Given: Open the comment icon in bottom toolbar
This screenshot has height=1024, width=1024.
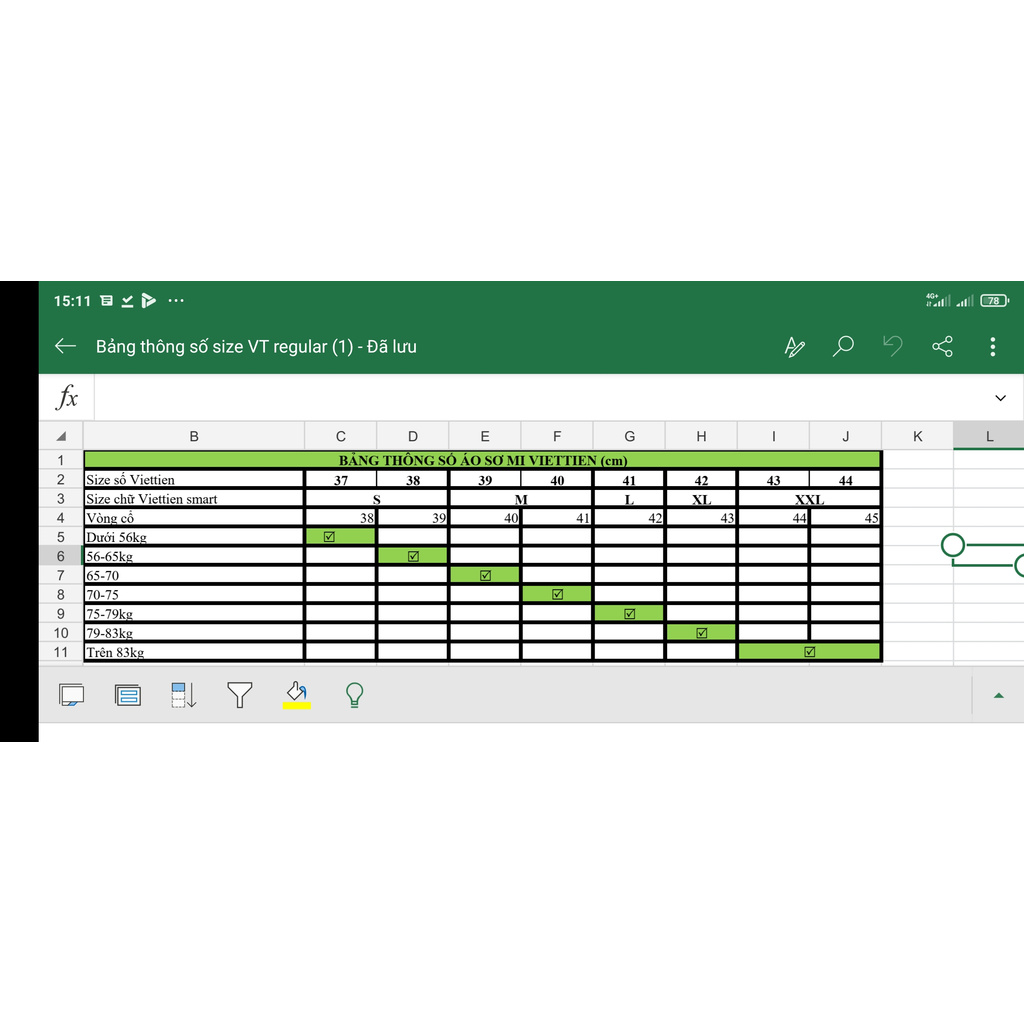Looking at the screenshot, I should coord(71,695).
